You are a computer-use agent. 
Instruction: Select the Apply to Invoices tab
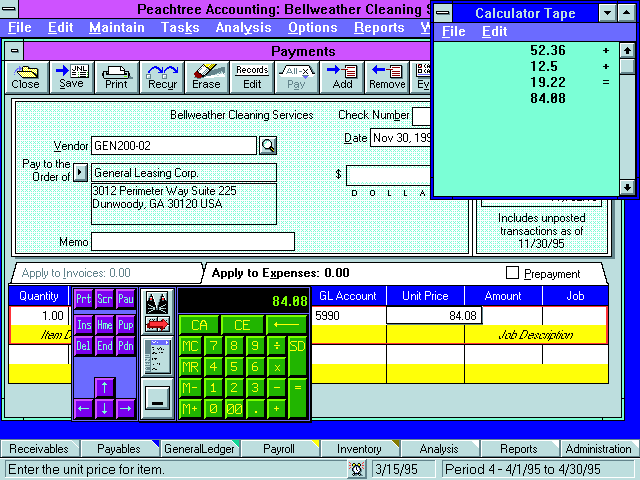pyautogui.click(x=76, y=272)
